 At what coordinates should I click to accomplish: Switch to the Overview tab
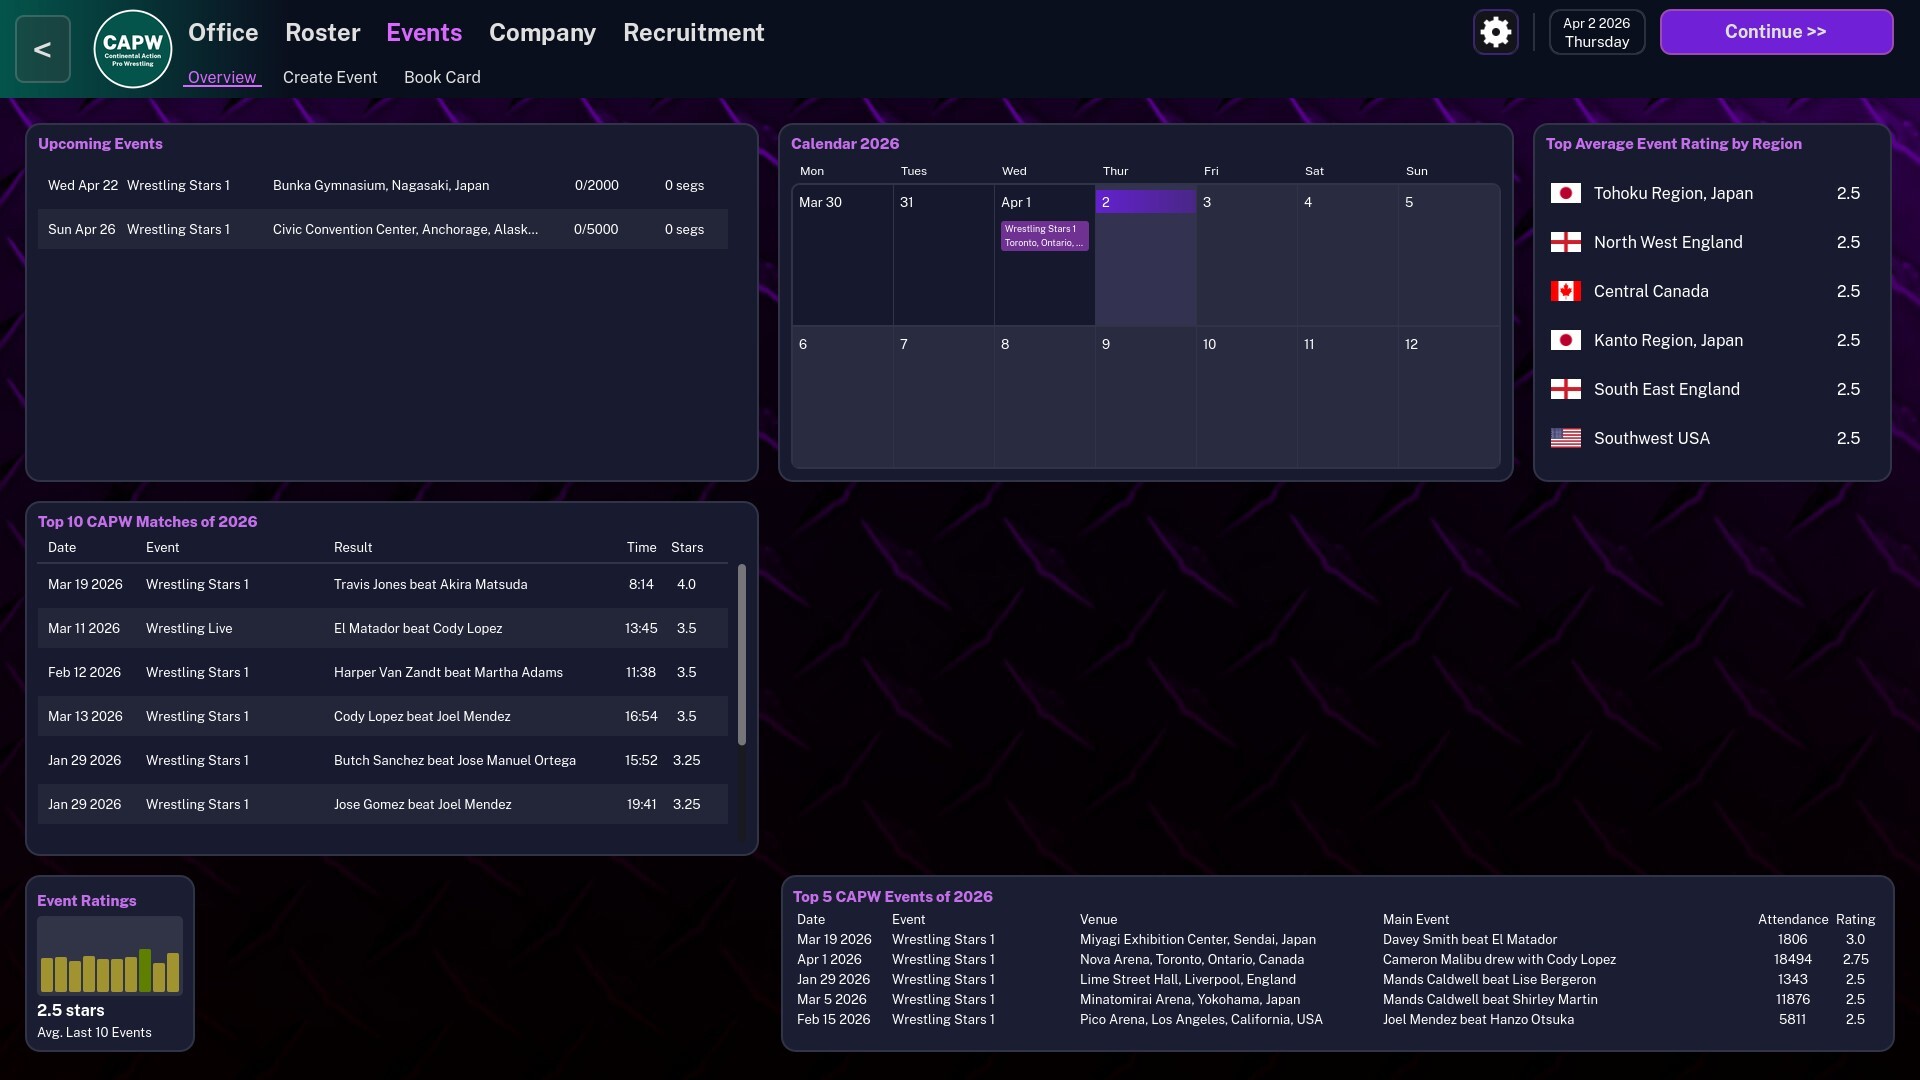222,77
